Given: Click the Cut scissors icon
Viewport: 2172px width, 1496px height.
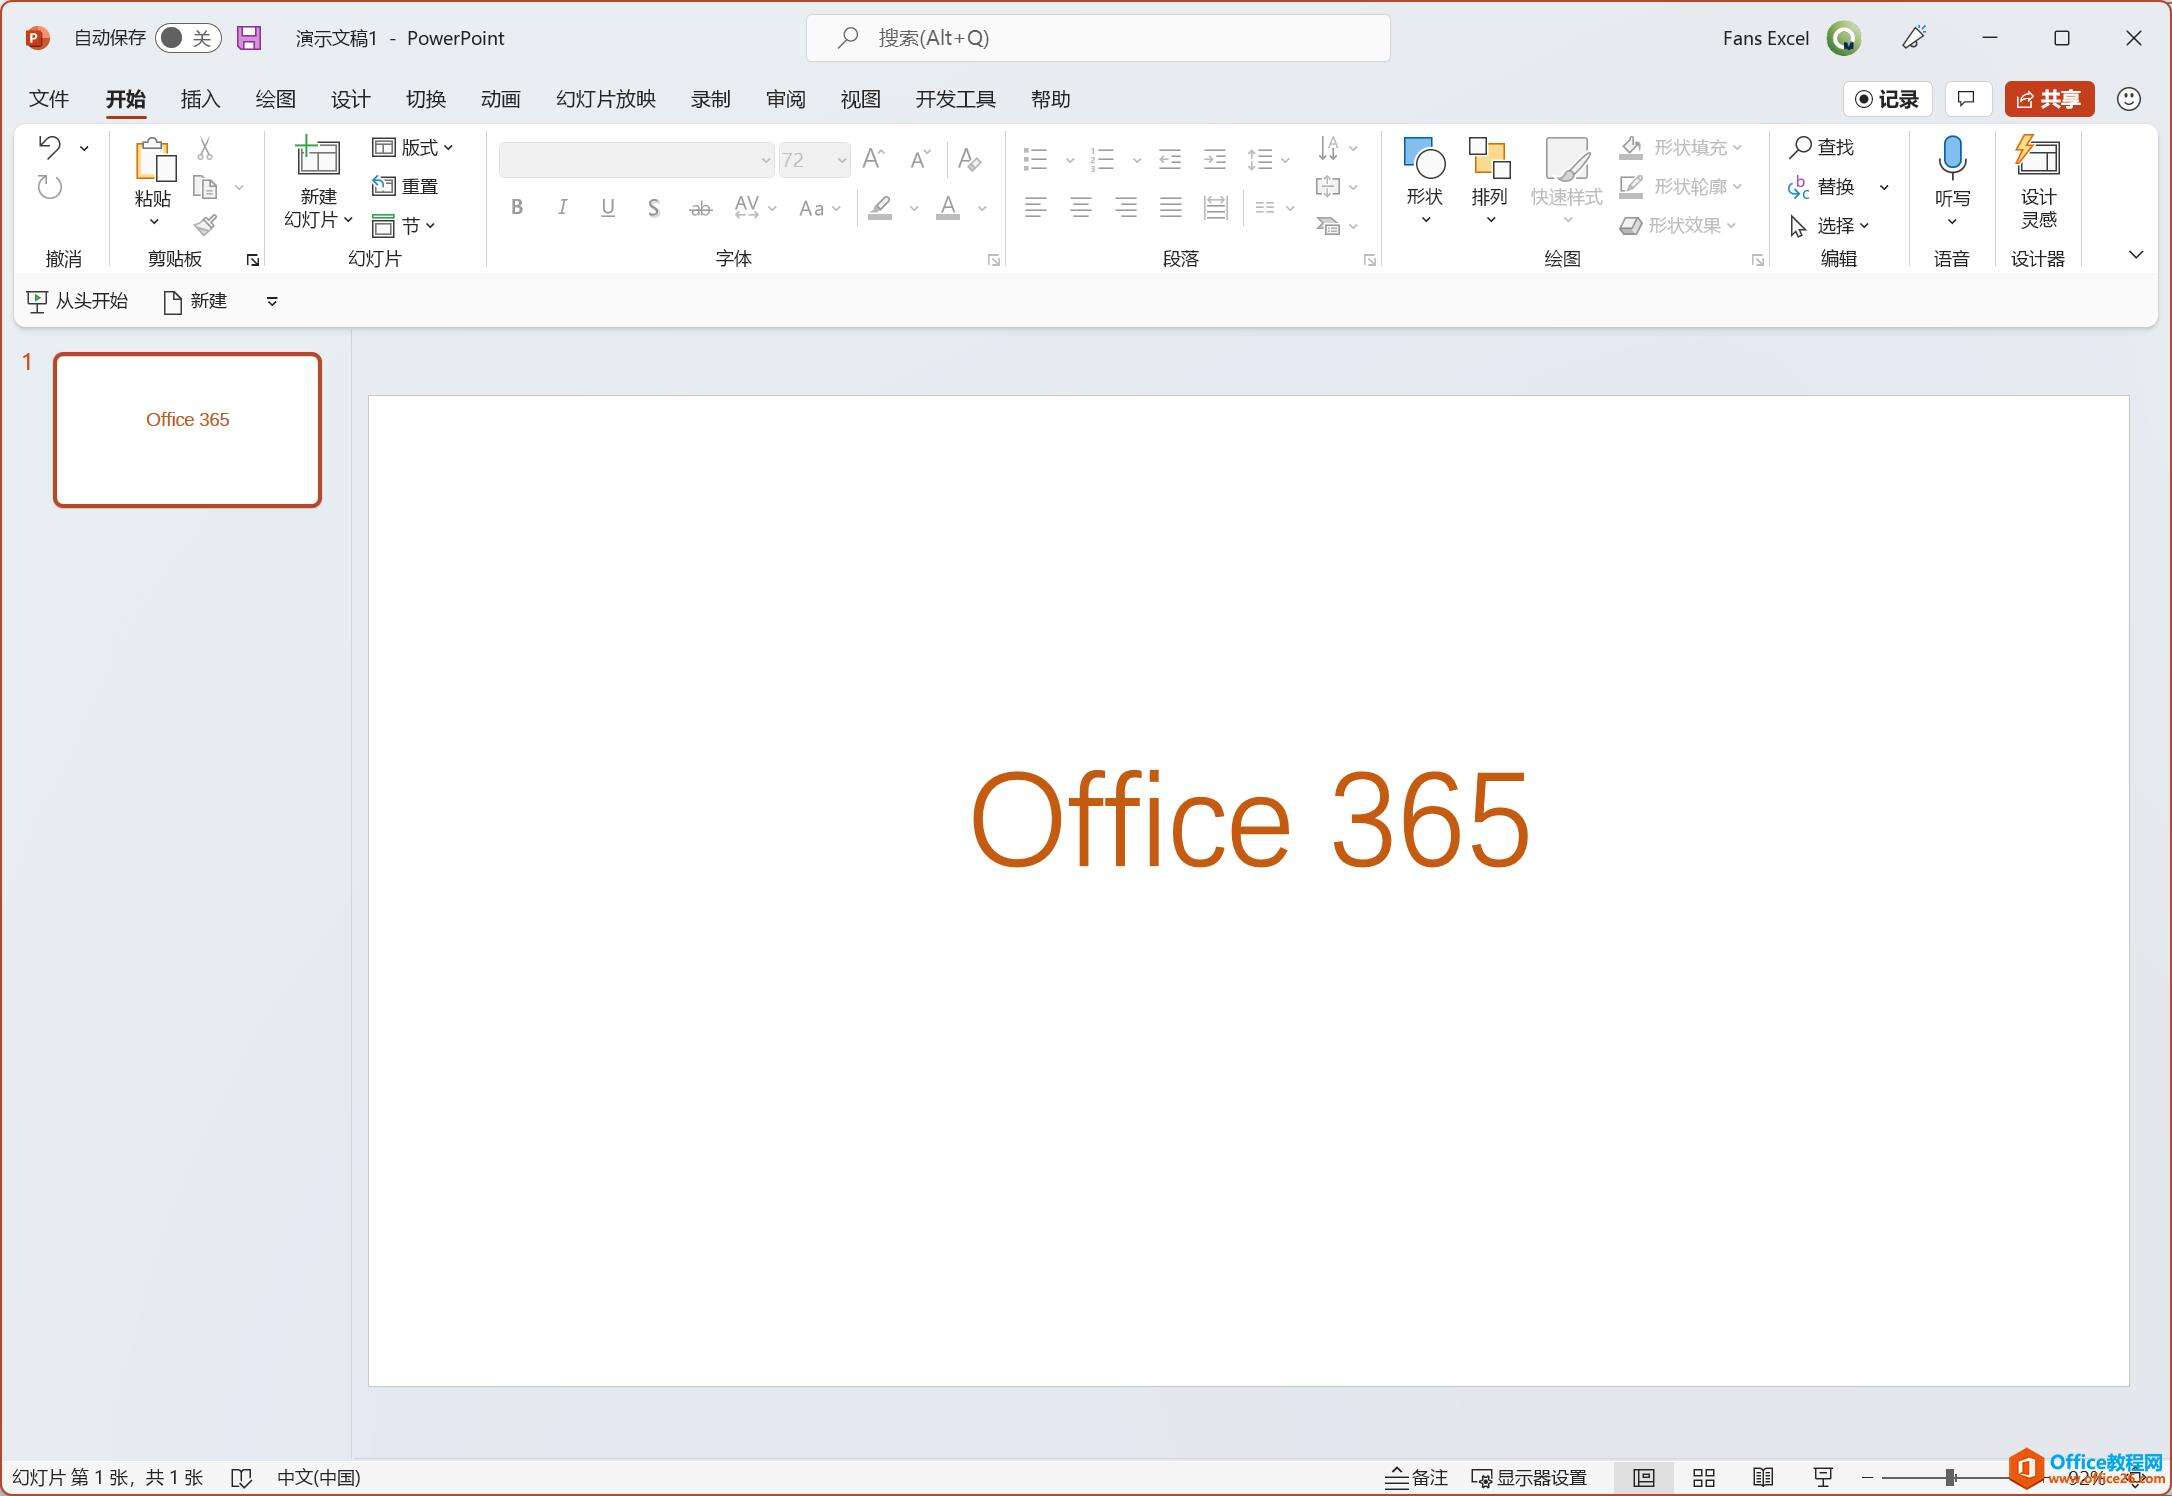Looking at the screenshot, I should click(x=205, y=148).
